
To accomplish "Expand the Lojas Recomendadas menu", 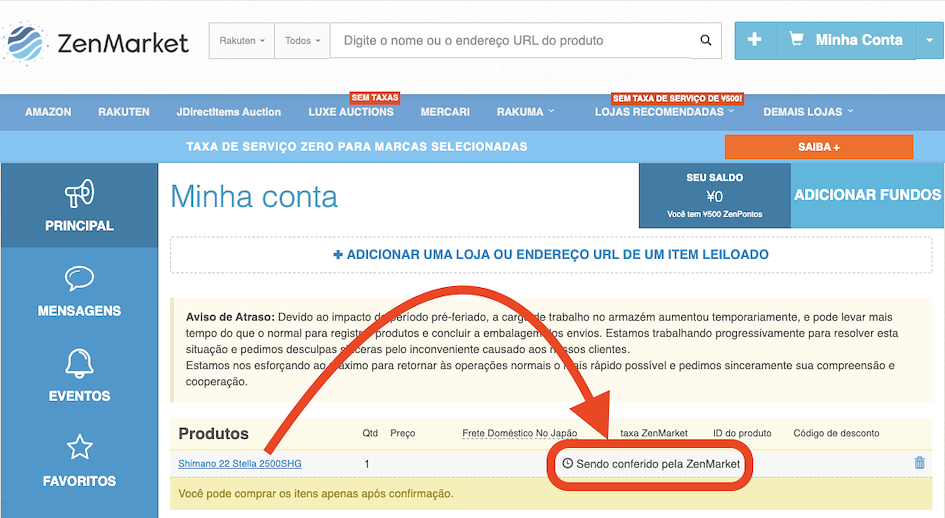I will tap(665, 112).
